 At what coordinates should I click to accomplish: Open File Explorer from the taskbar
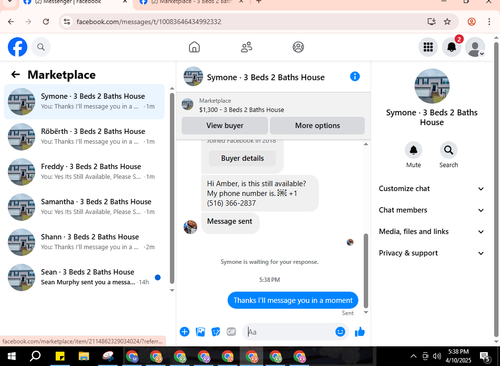[84, 356]
